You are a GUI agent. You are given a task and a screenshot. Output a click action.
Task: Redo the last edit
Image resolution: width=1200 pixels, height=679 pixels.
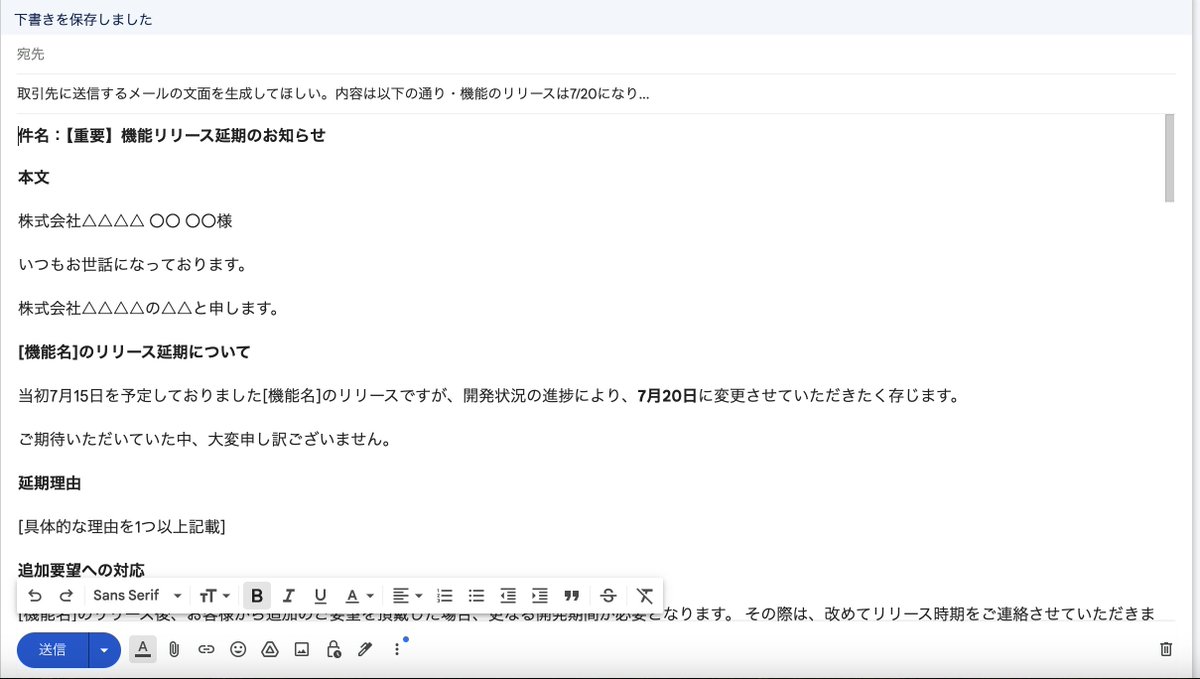[x=66, y=595]
